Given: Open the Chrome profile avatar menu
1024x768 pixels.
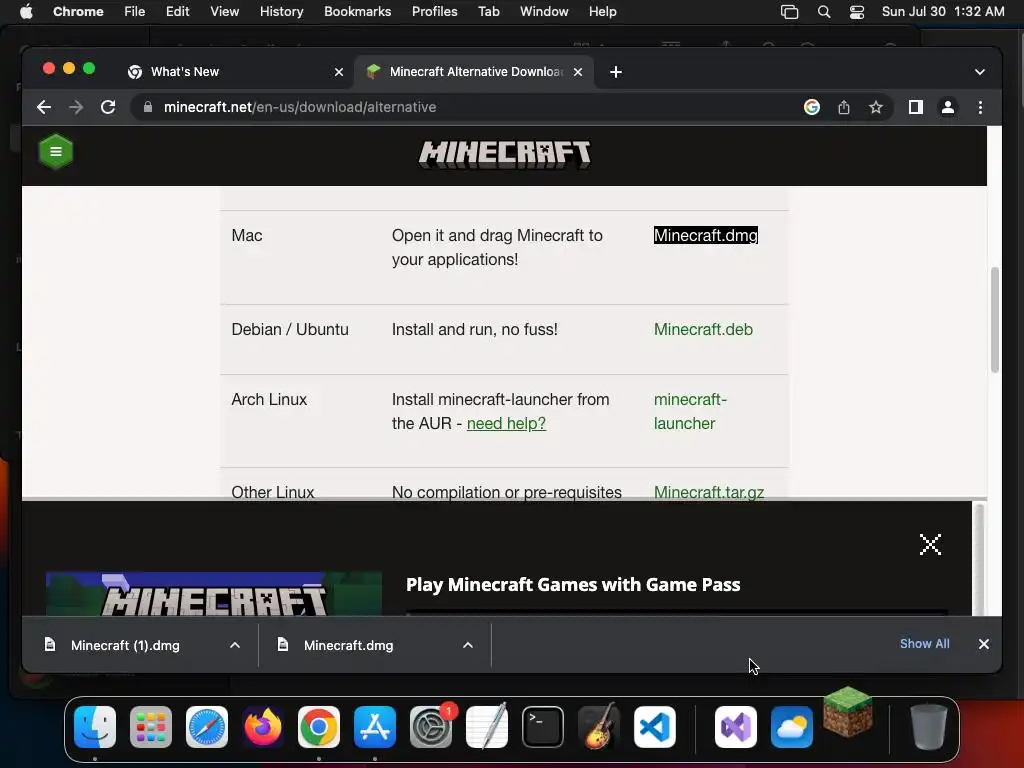Looking at the screenshot, I should coord(948,107).
